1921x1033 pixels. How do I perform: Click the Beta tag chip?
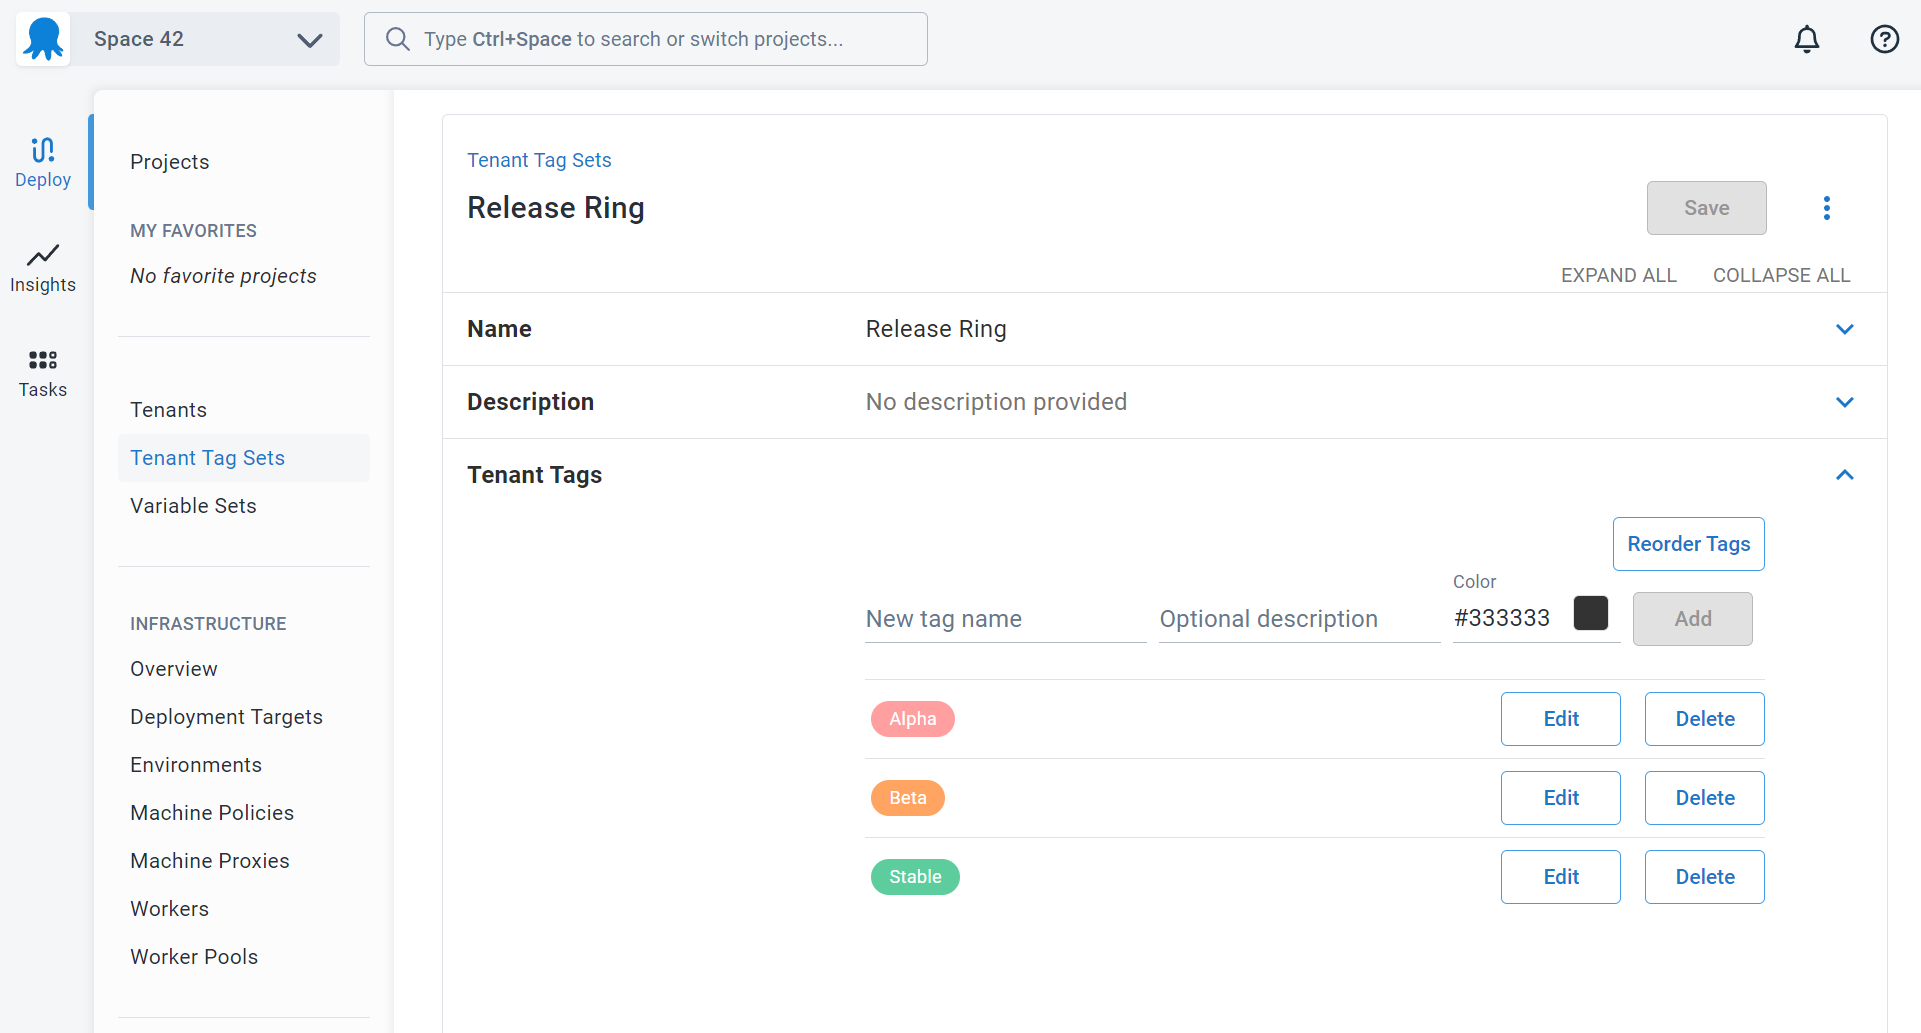point(908,798)
